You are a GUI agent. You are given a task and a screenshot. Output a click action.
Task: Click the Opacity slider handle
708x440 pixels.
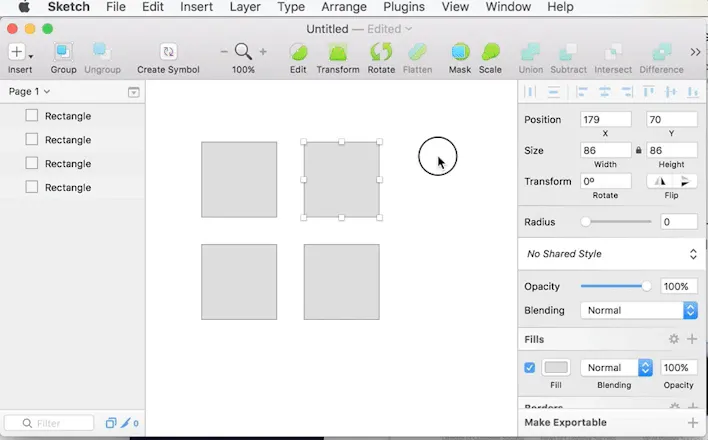tap(646, 286)
